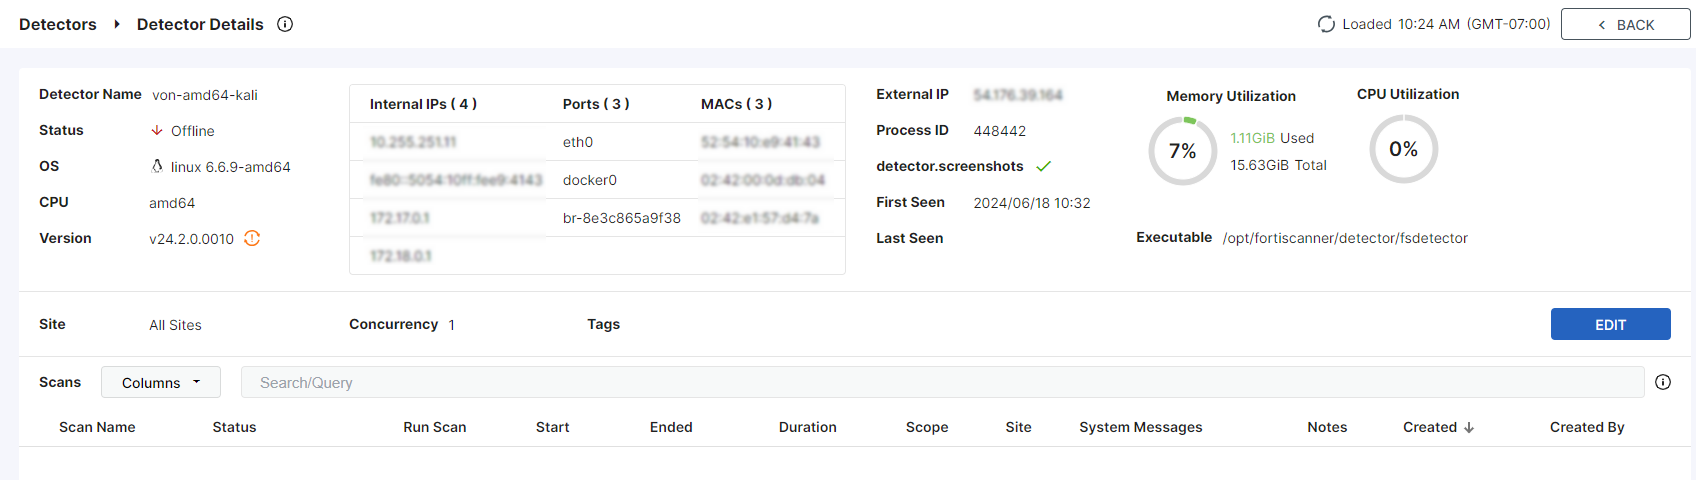This screenshot has height=480, width=1696.
Task: Click the version update icon
Action: [252, 238]
